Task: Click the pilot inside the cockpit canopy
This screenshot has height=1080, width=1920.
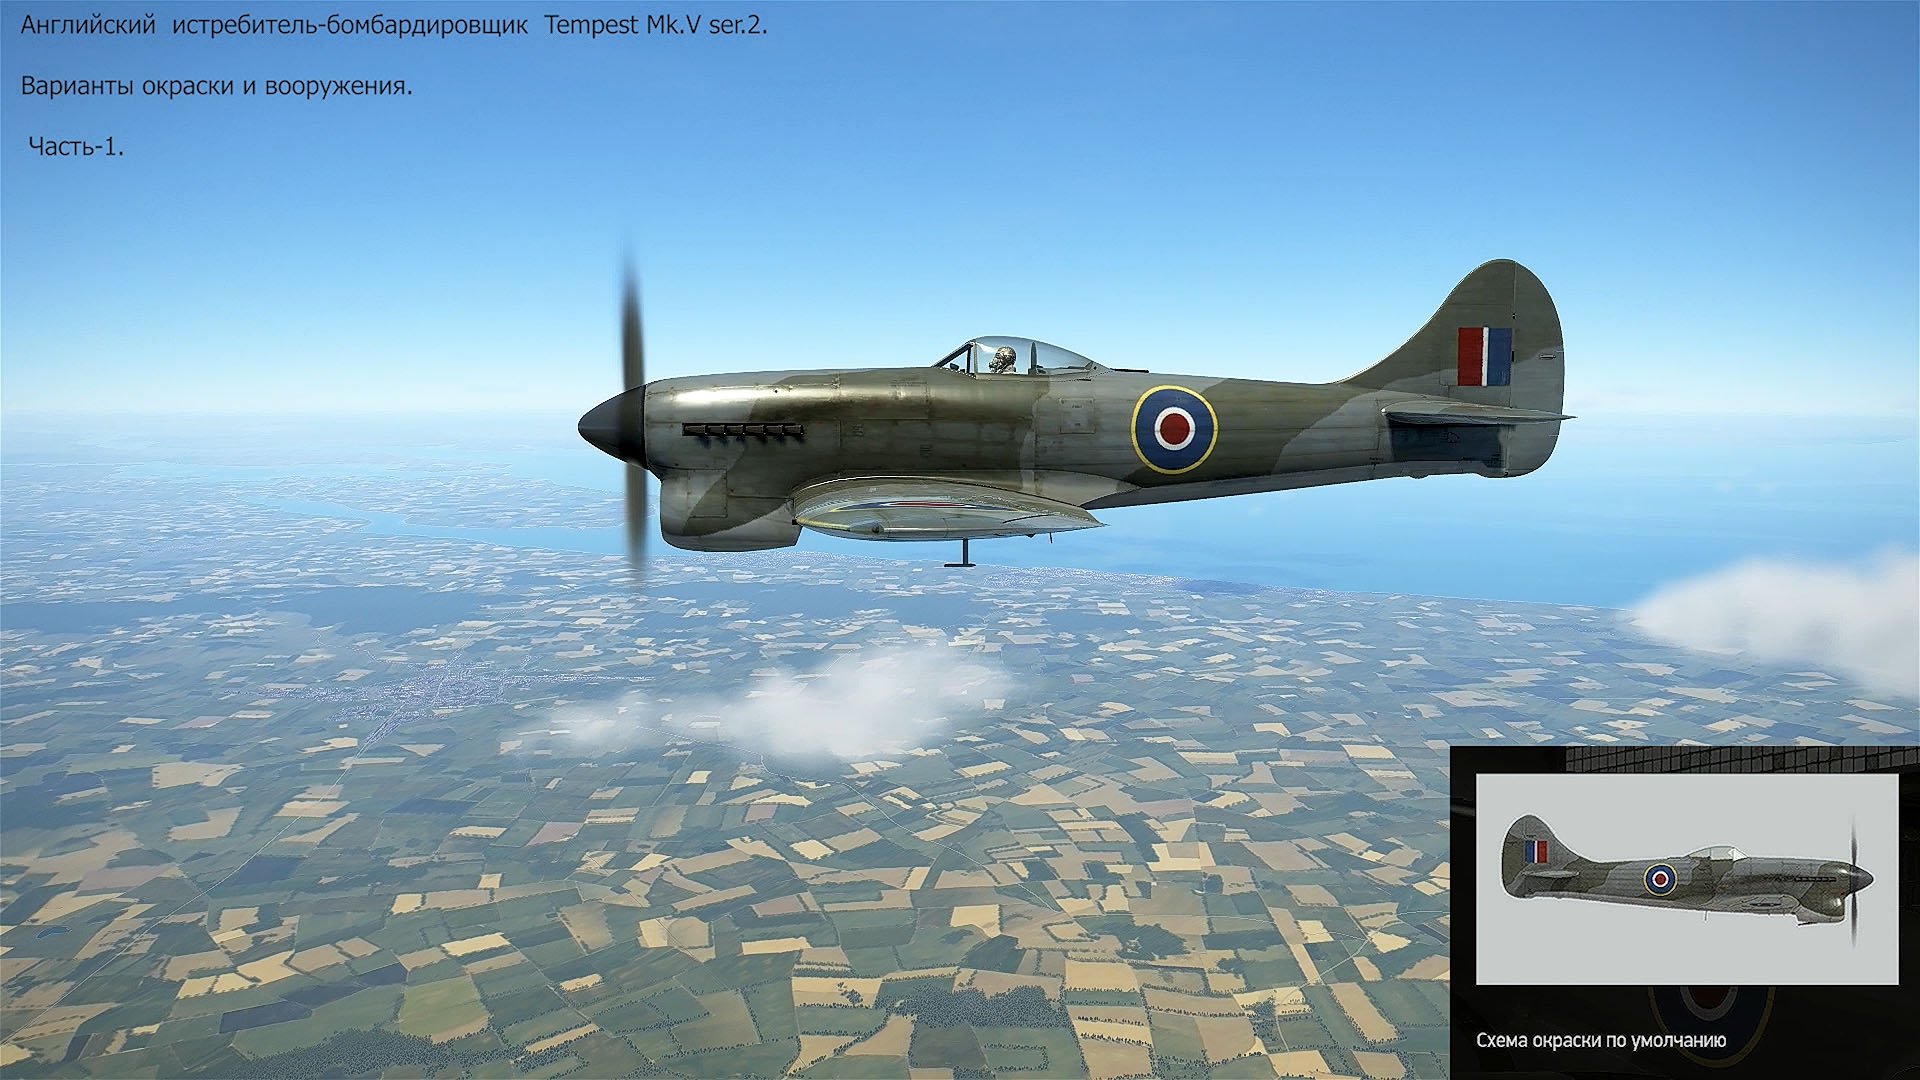Action: coord(1002,359)
